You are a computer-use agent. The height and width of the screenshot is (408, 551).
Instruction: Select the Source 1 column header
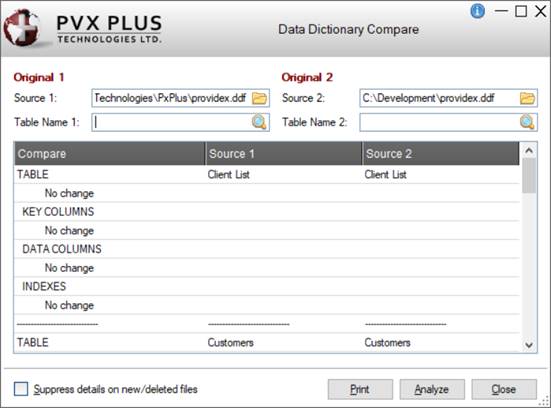point(284,154)
